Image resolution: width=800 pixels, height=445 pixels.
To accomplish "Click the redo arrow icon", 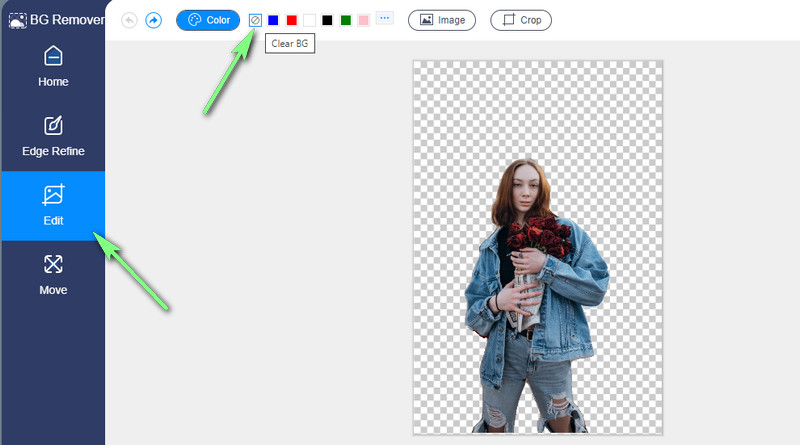I will pyautogui.click(x=153, y=20).
